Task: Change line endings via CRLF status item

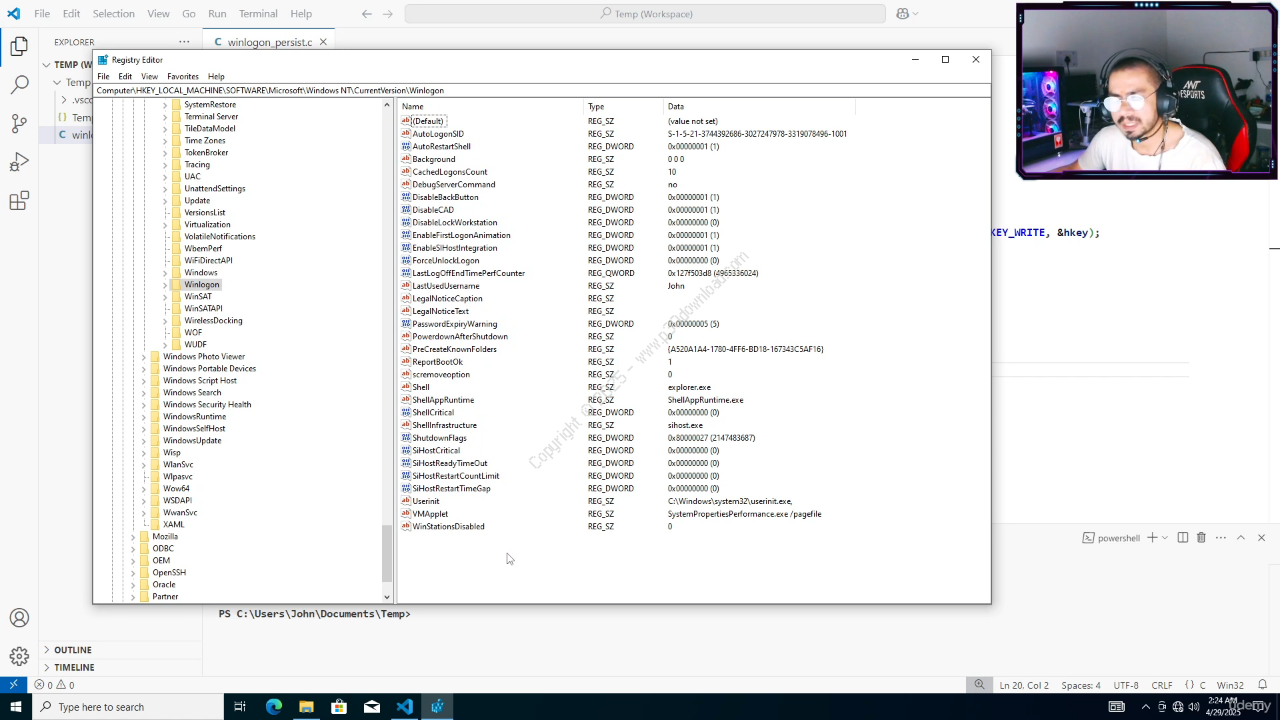Action: click(x=1162, y=685)
